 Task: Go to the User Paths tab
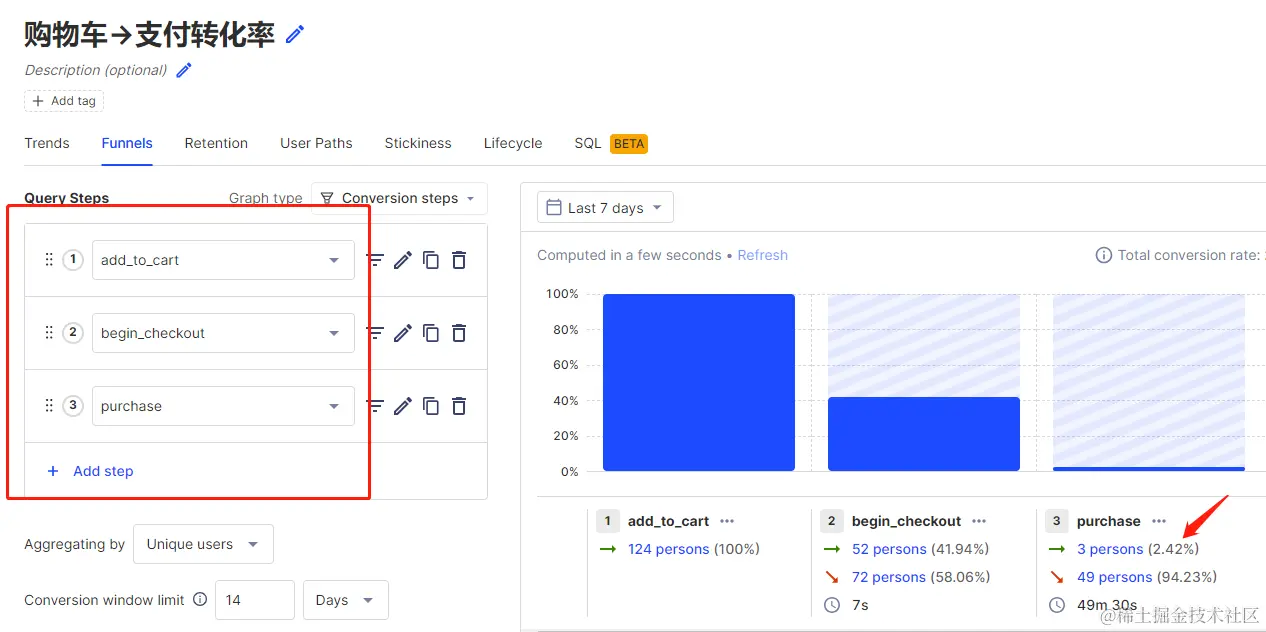click(x=316, y=143)
